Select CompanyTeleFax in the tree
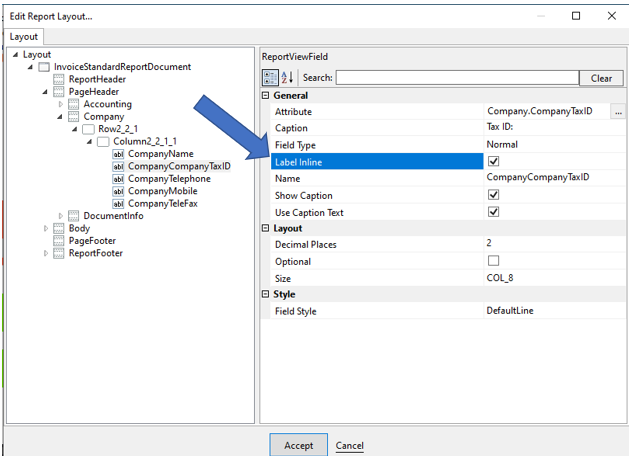Viewport: 631px width, 456px height. [163, 204]
